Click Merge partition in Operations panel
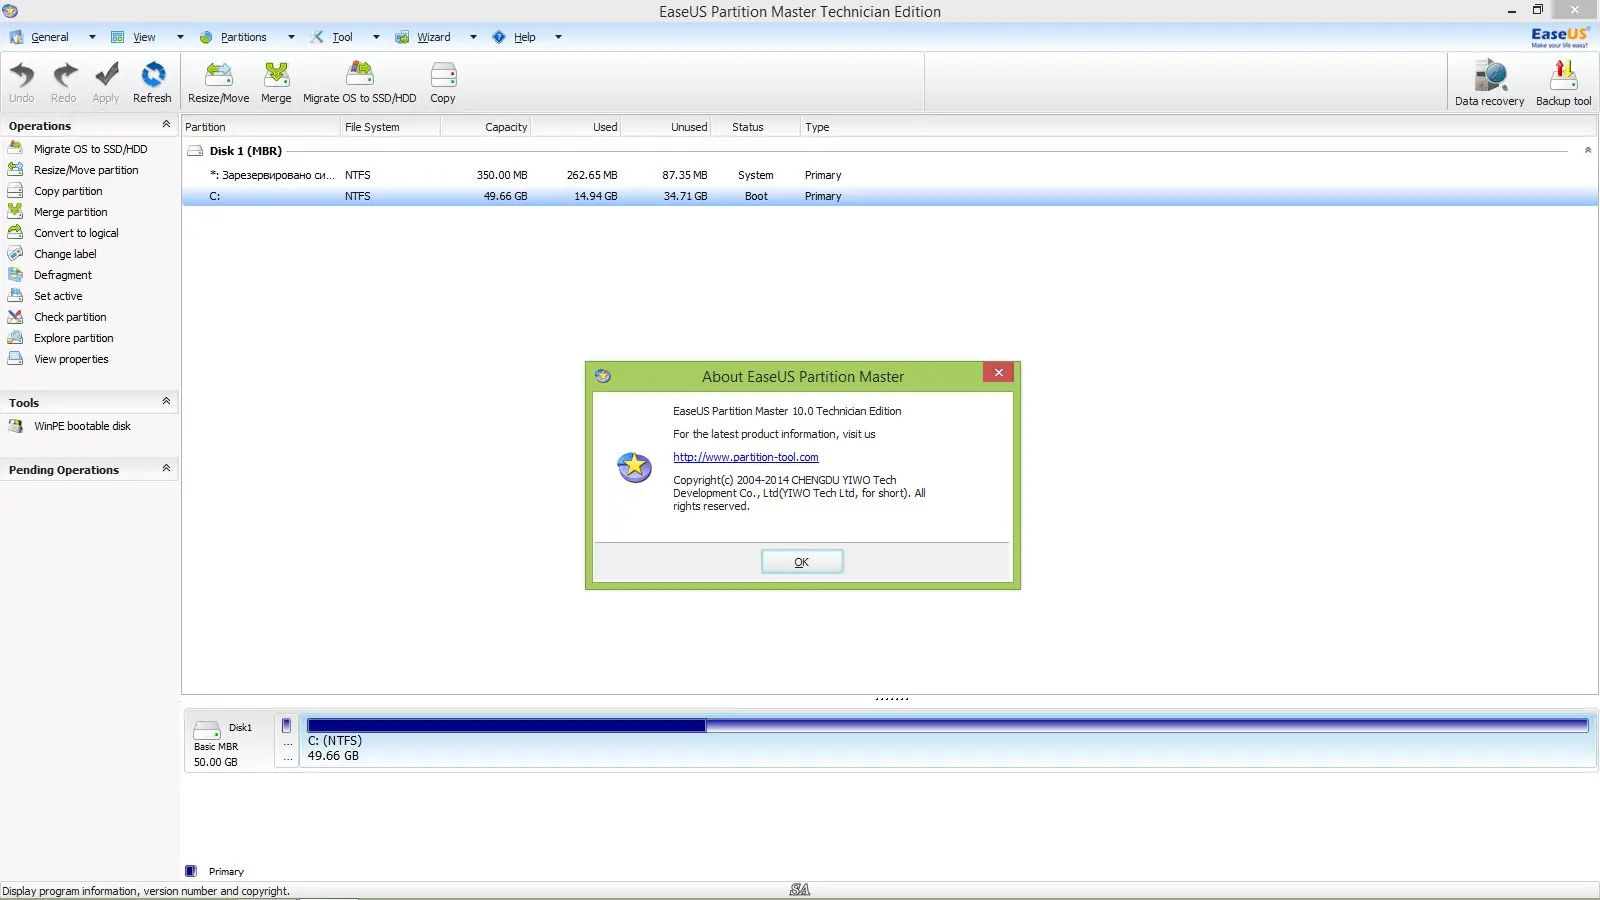1600x900 pixels. [70, 212]
